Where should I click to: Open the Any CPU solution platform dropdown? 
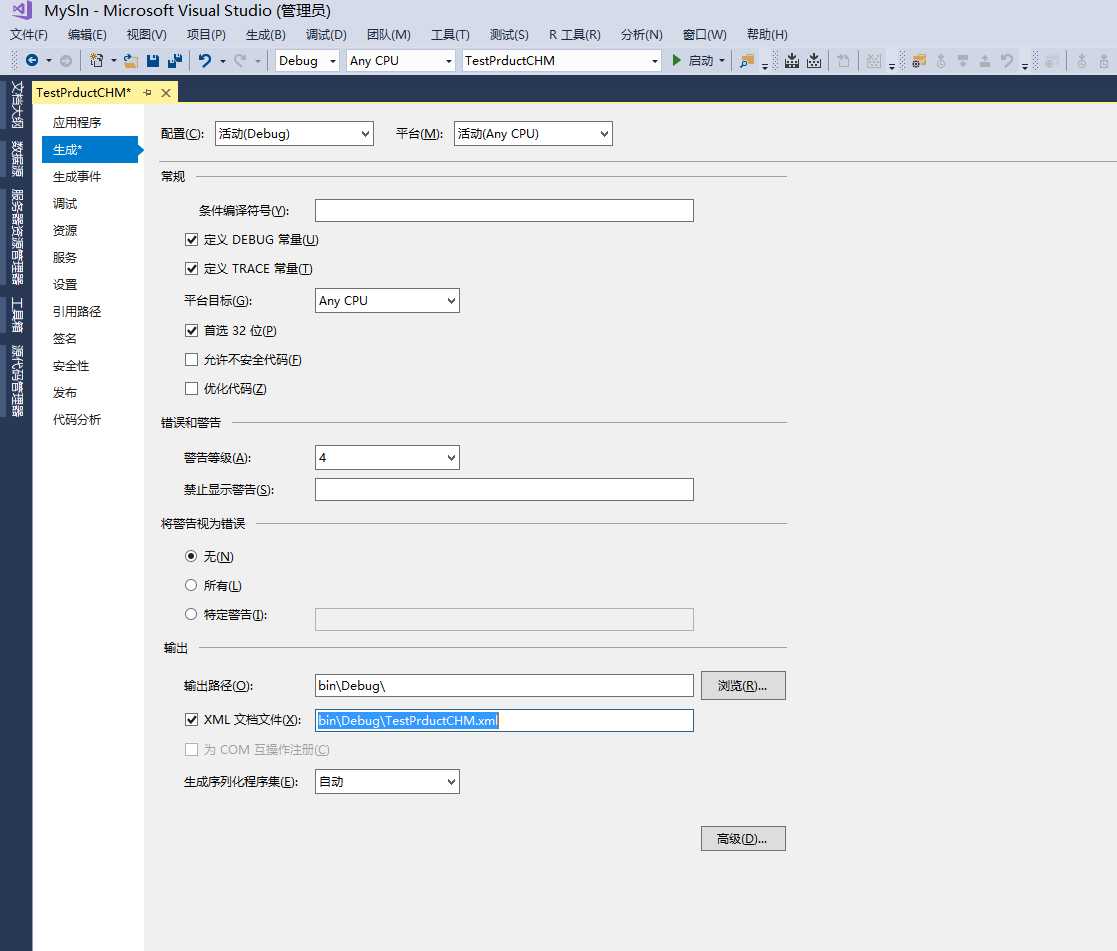pos(401,61)
